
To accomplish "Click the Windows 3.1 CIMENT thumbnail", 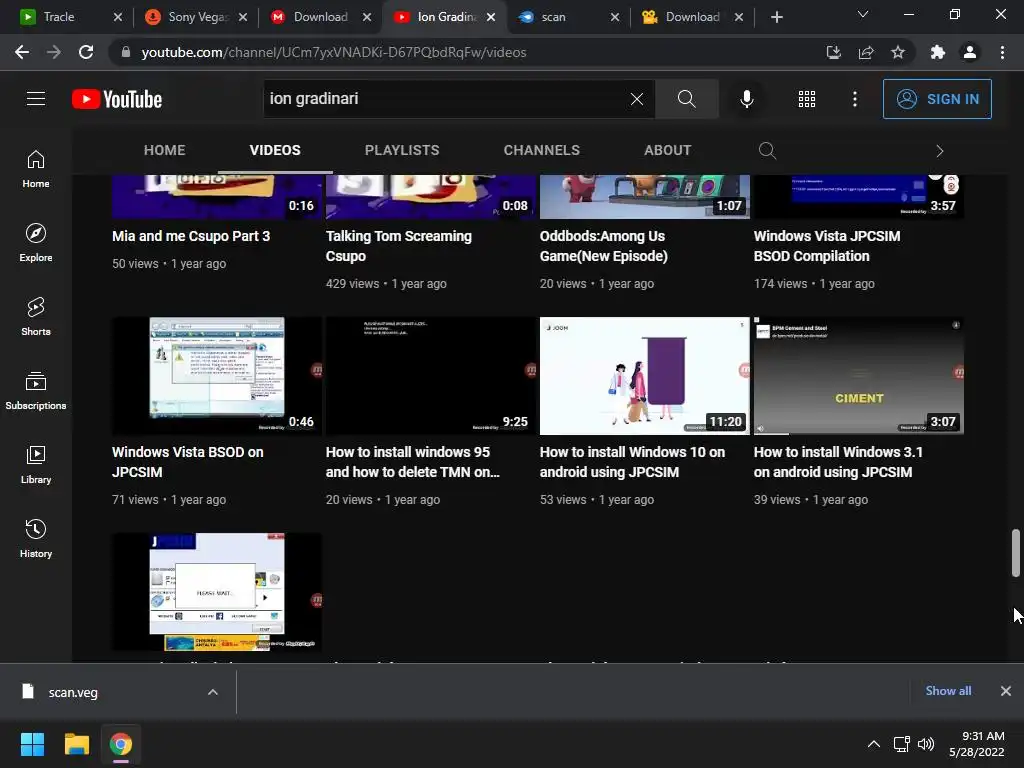I will [x=859, y=376].
